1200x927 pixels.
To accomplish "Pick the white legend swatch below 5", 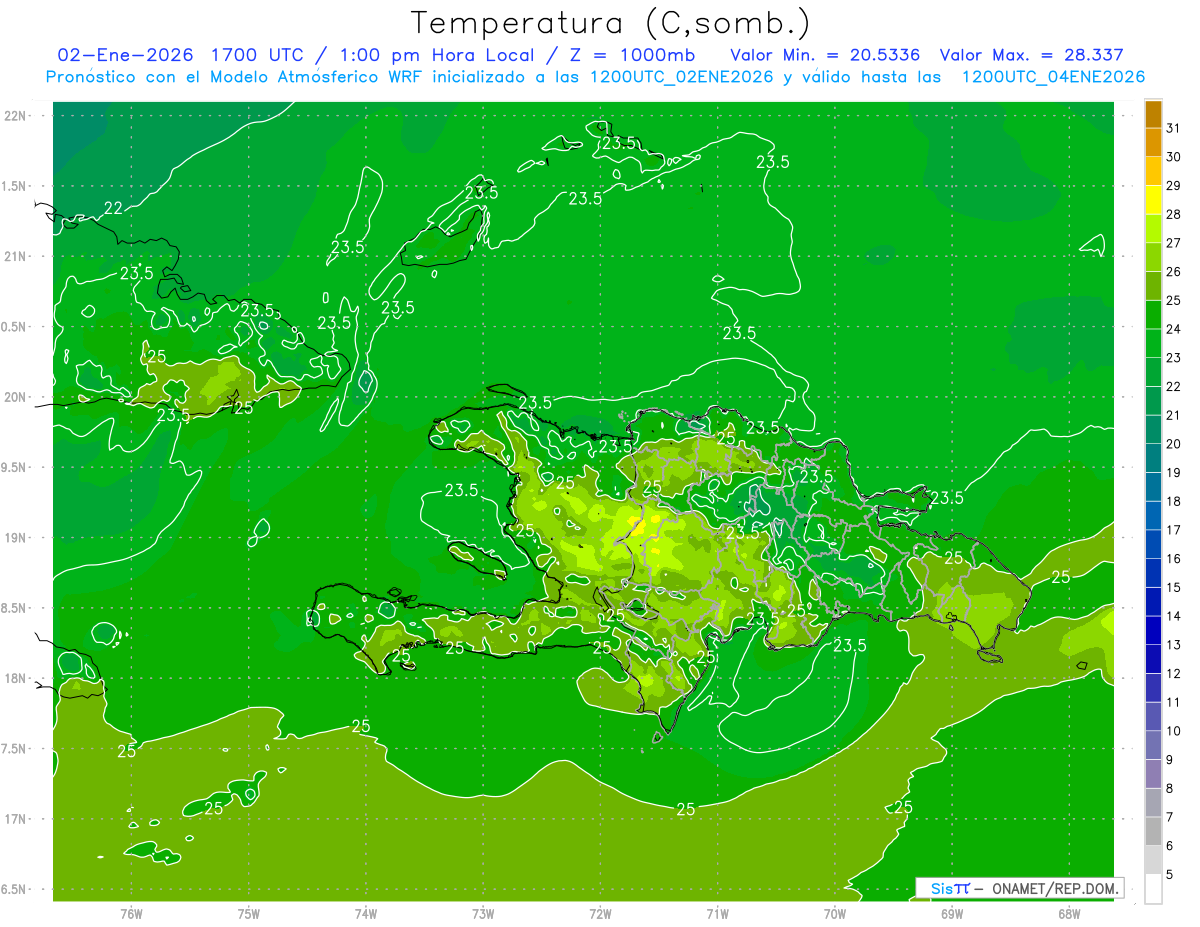I will [1153, 889].
